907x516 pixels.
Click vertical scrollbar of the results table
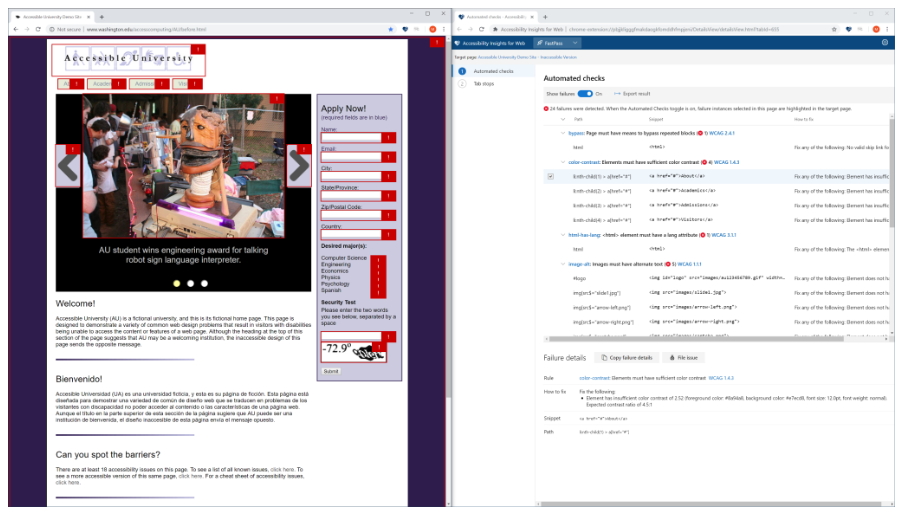(x=891, y=174)
